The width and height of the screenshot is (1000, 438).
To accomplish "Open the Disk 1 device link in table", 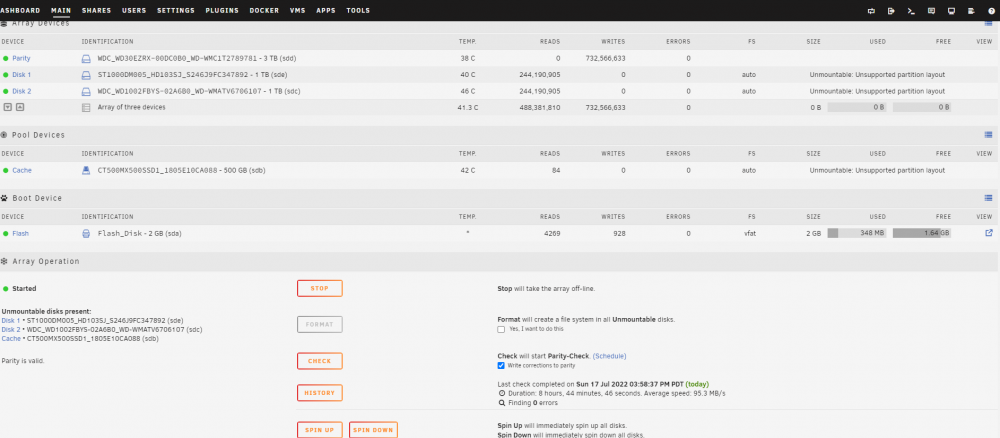I will click(x=22, y=75).
